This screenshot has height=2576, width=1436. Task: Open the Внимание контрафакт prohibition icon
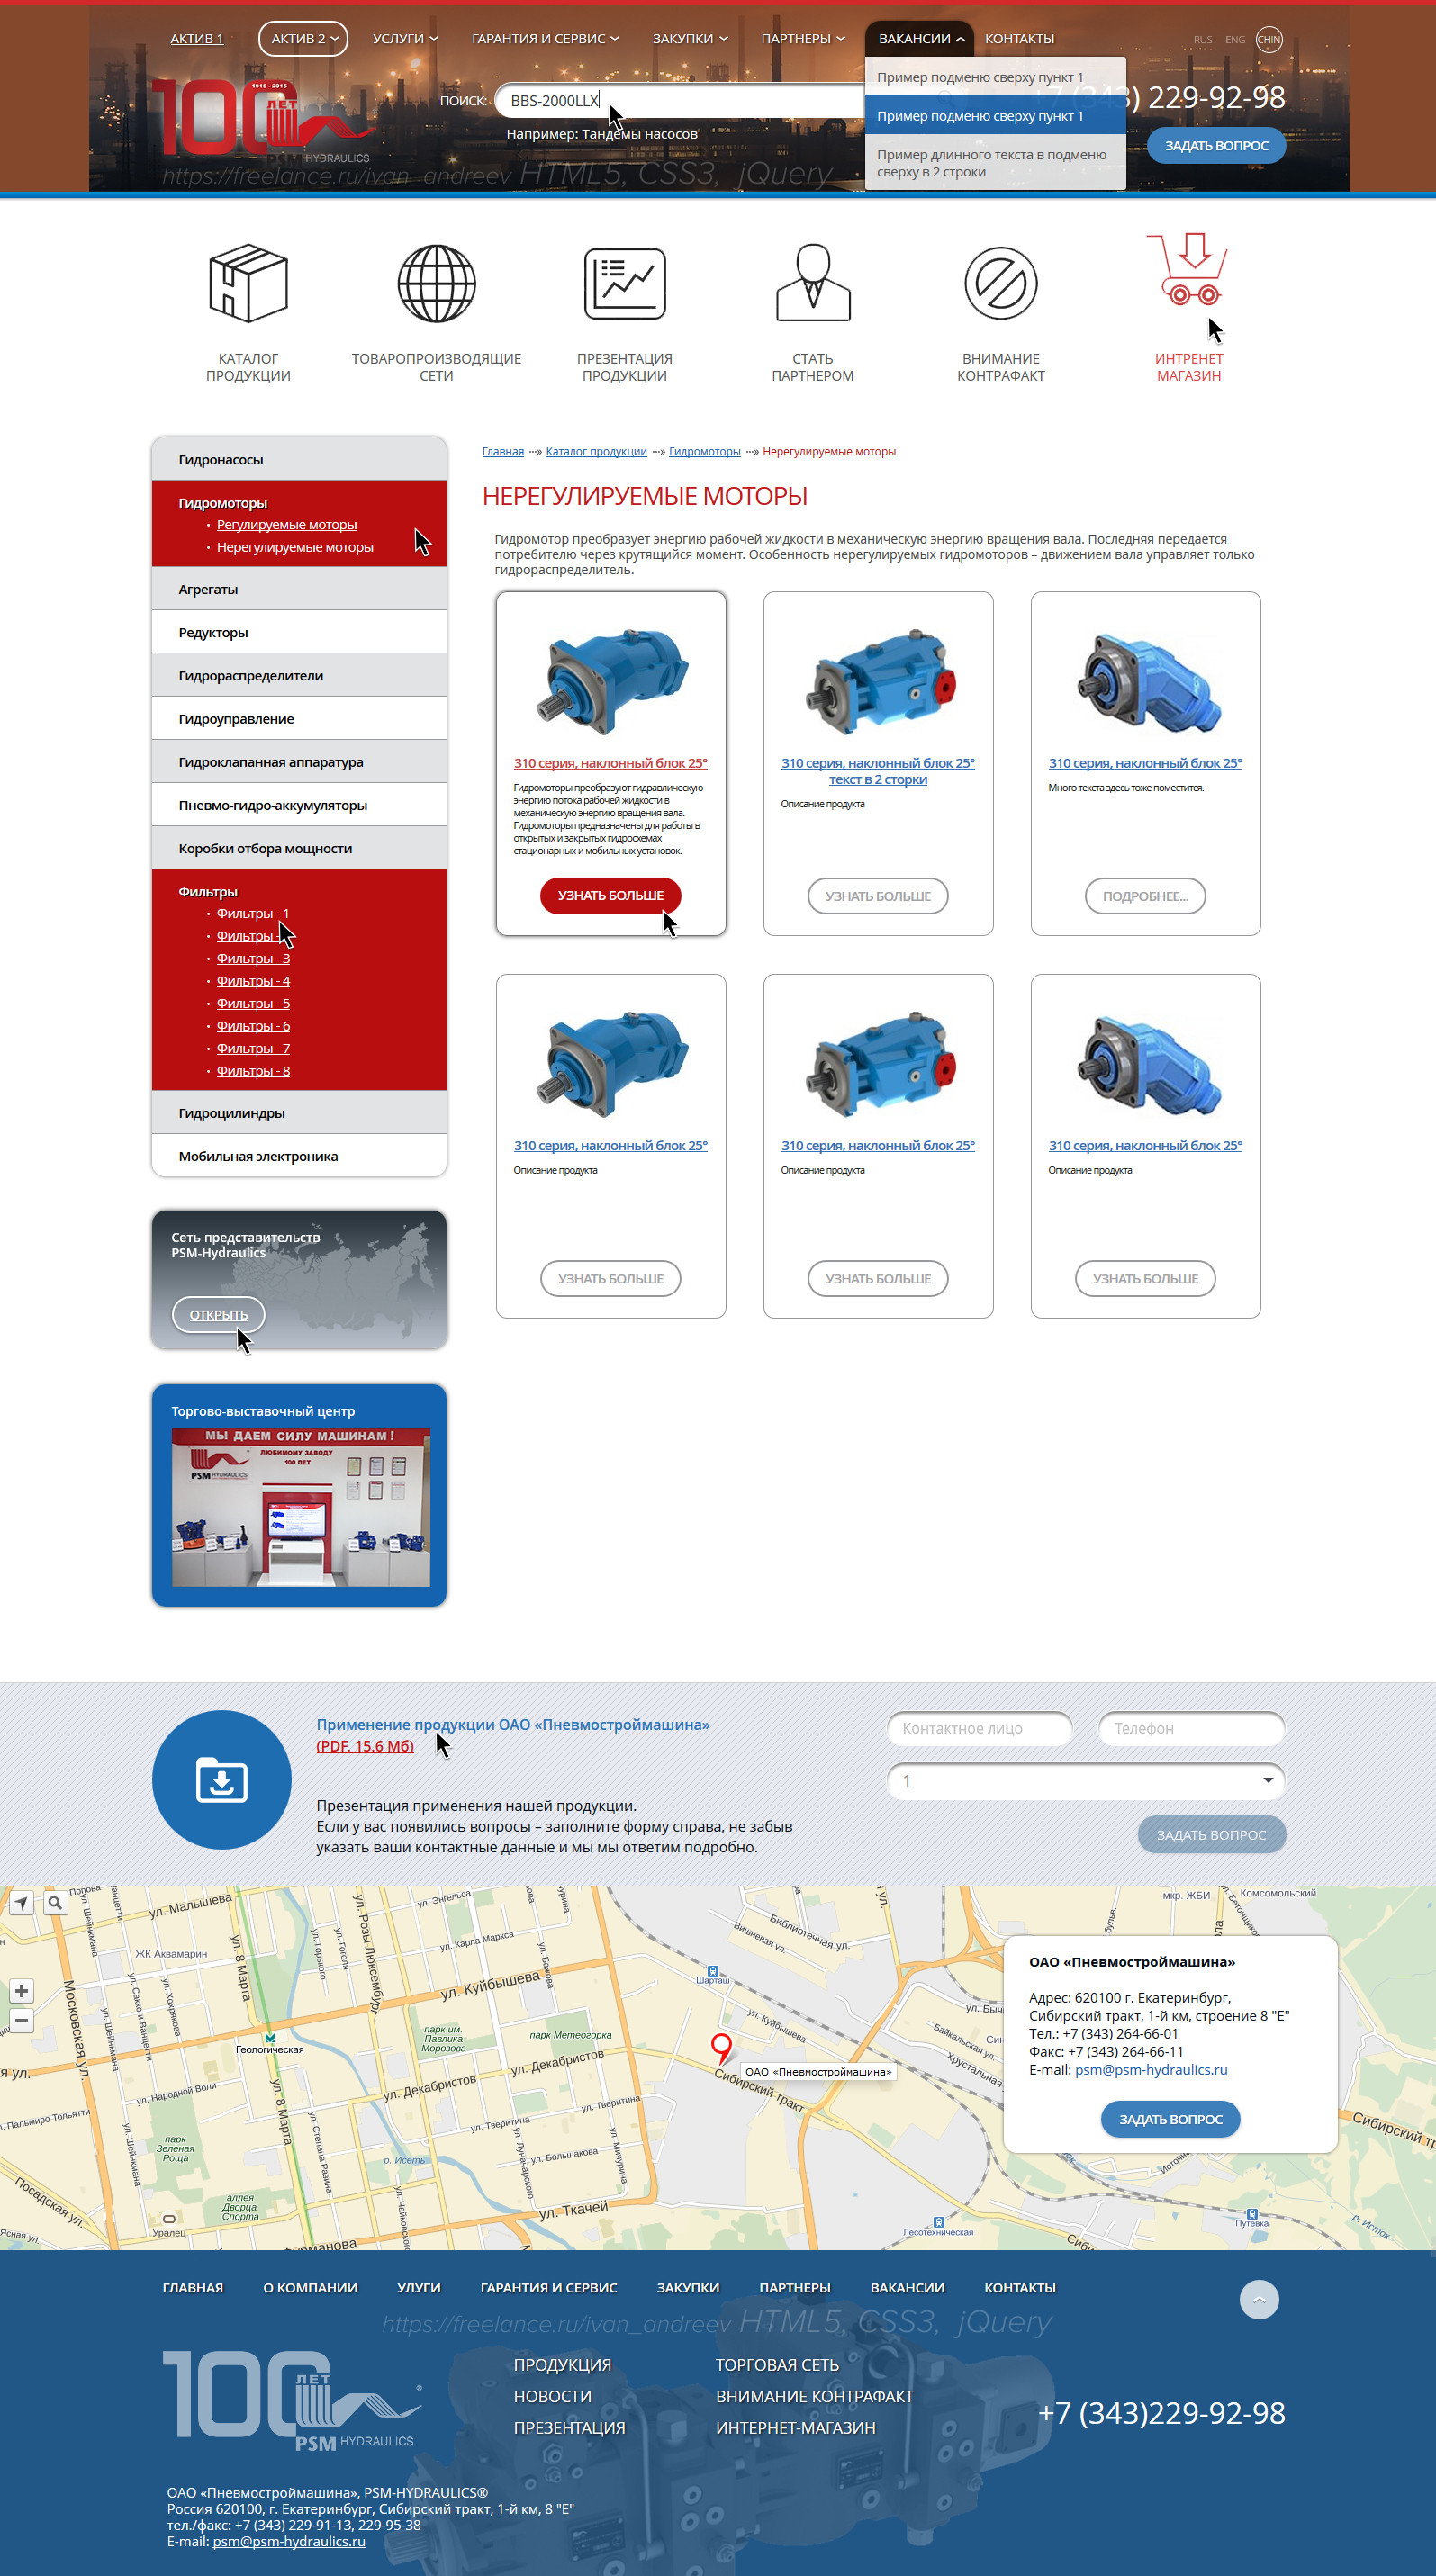(1001, 284)
